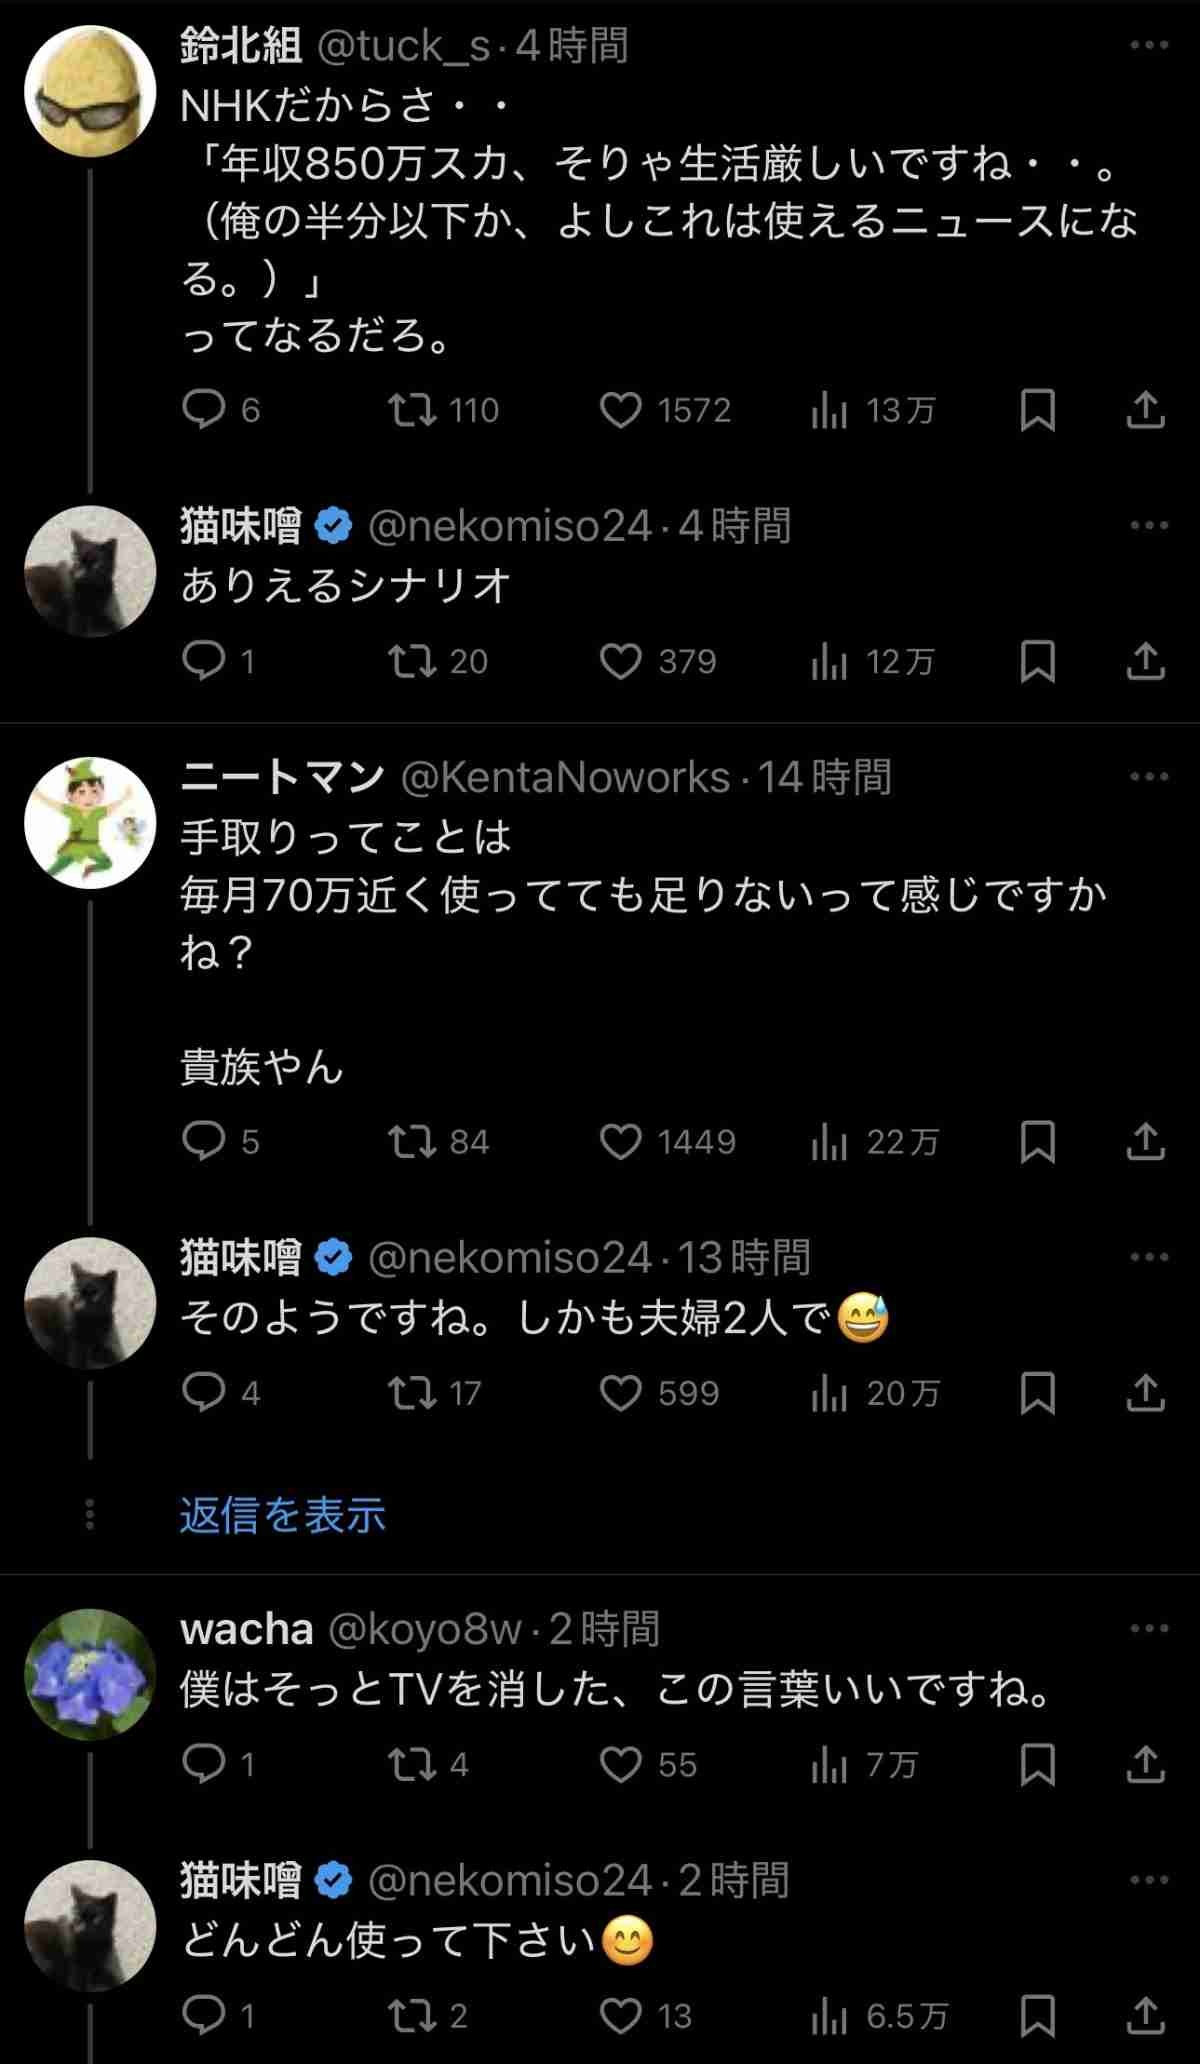
Task: Open more options on wacha's tweet
Action: (1149, 1629)
